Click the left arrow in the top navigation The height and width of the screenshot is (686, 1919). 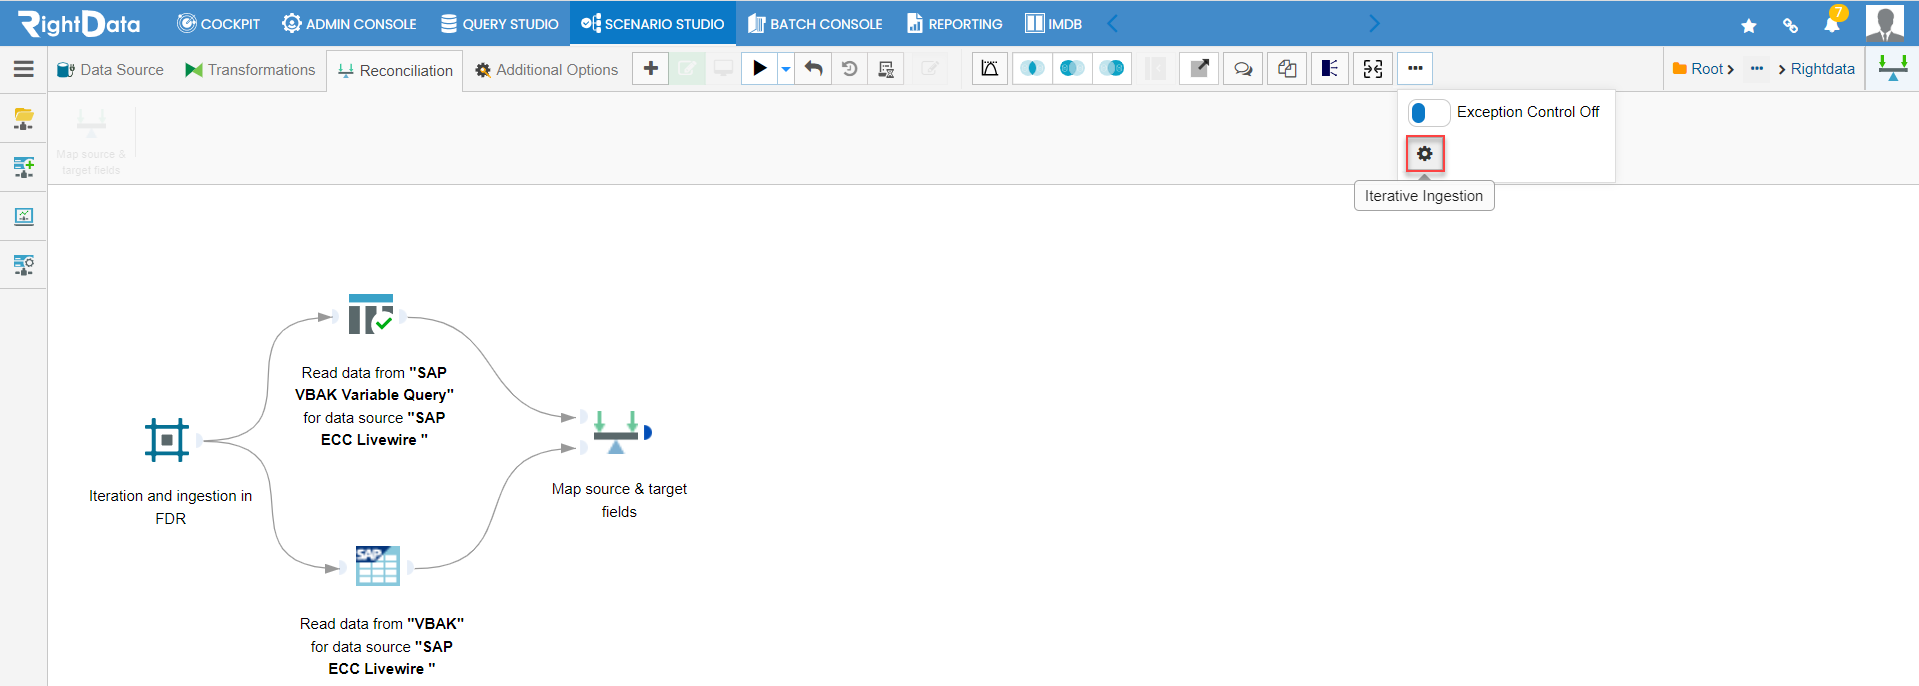click(1113, 23)
